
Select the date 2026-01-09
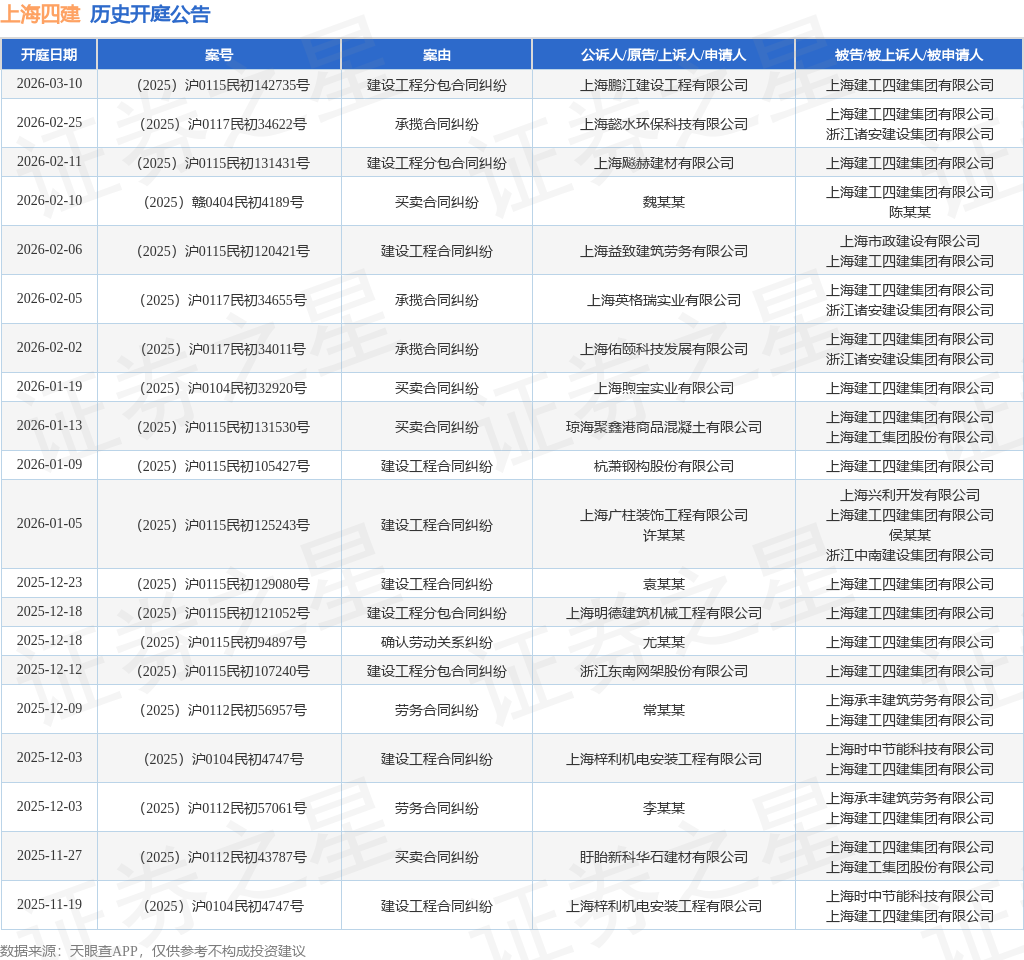(49, 464)
